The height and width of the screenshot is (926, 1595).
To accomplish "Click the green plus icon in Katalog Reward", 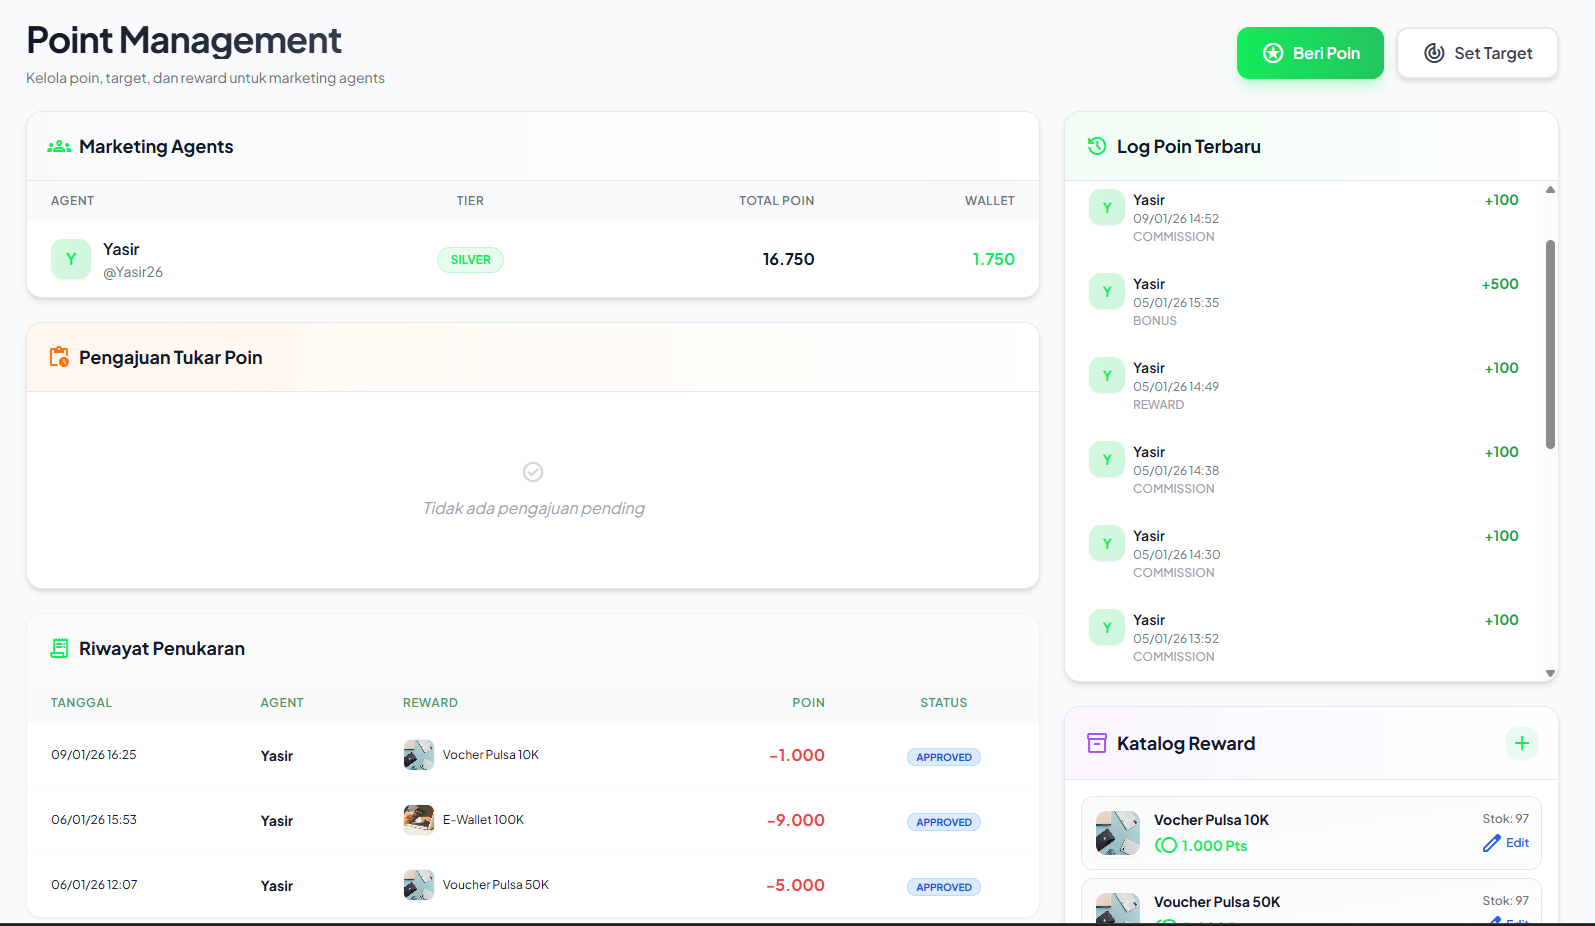I will click(x=1521, y=743).
